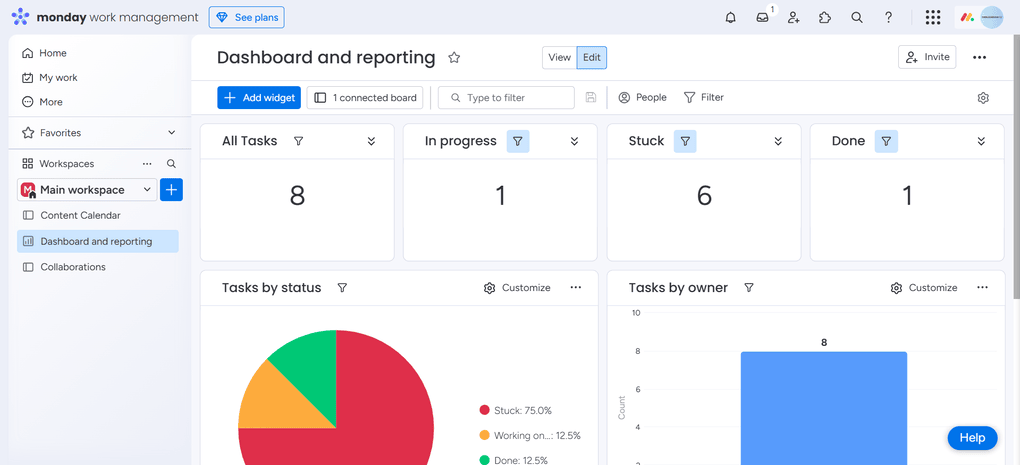Open the People filter
This screenshot has height=465, width=1020.
click(x=643, y=98)
